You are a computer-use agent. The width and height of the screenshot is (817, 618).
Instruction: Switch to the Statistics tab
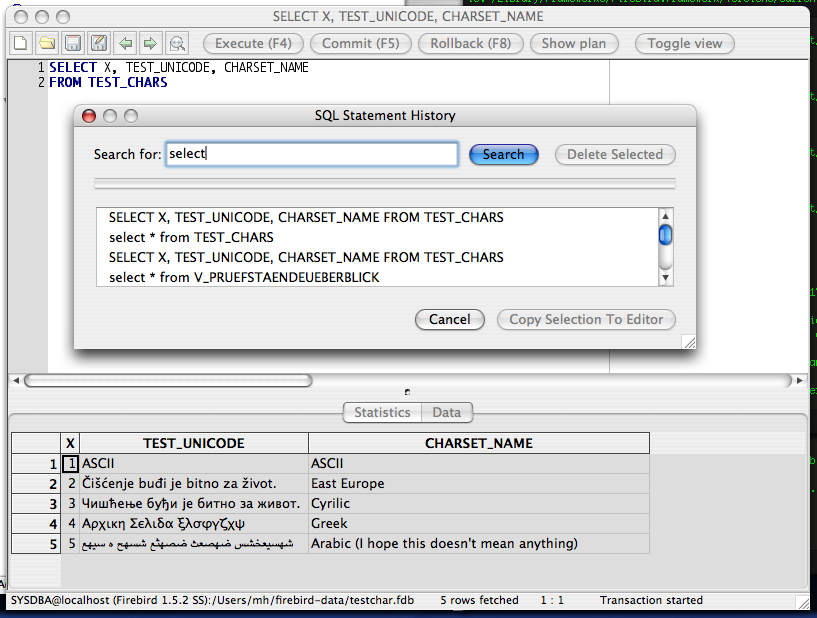[382, 412]
